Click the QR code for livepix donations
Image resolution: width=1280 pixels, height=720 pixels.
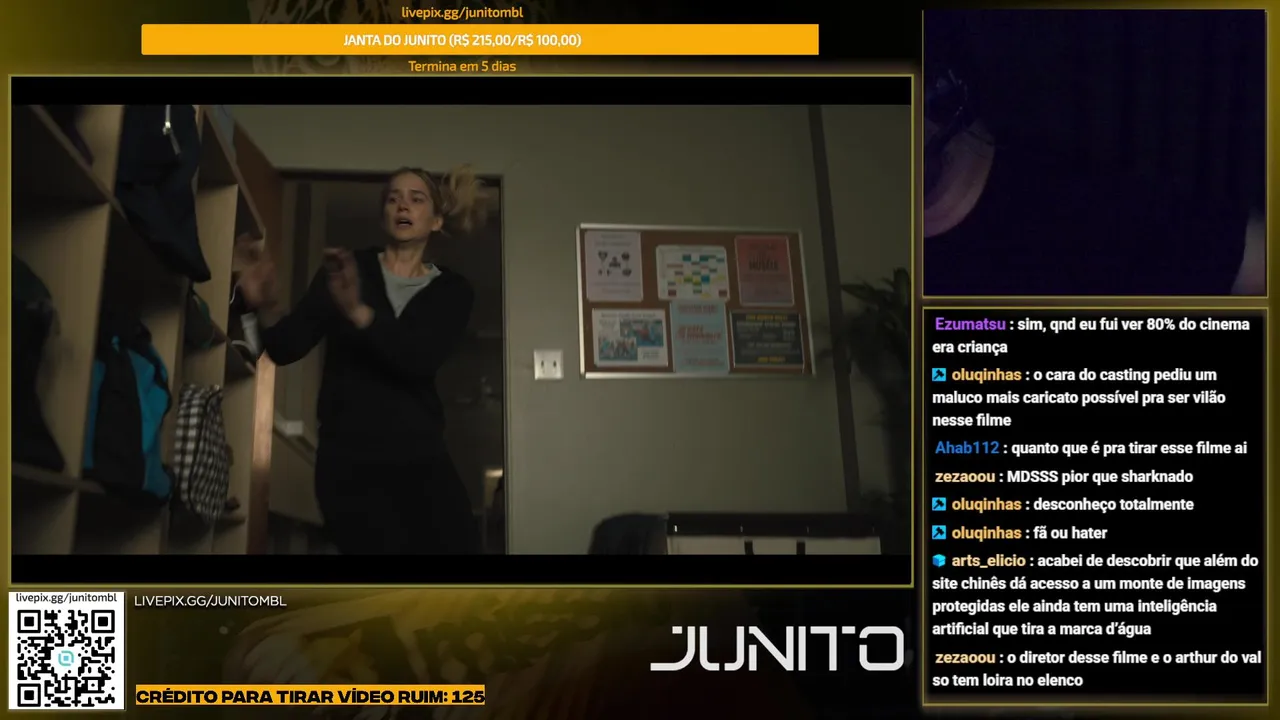click(x=67, y=657)
